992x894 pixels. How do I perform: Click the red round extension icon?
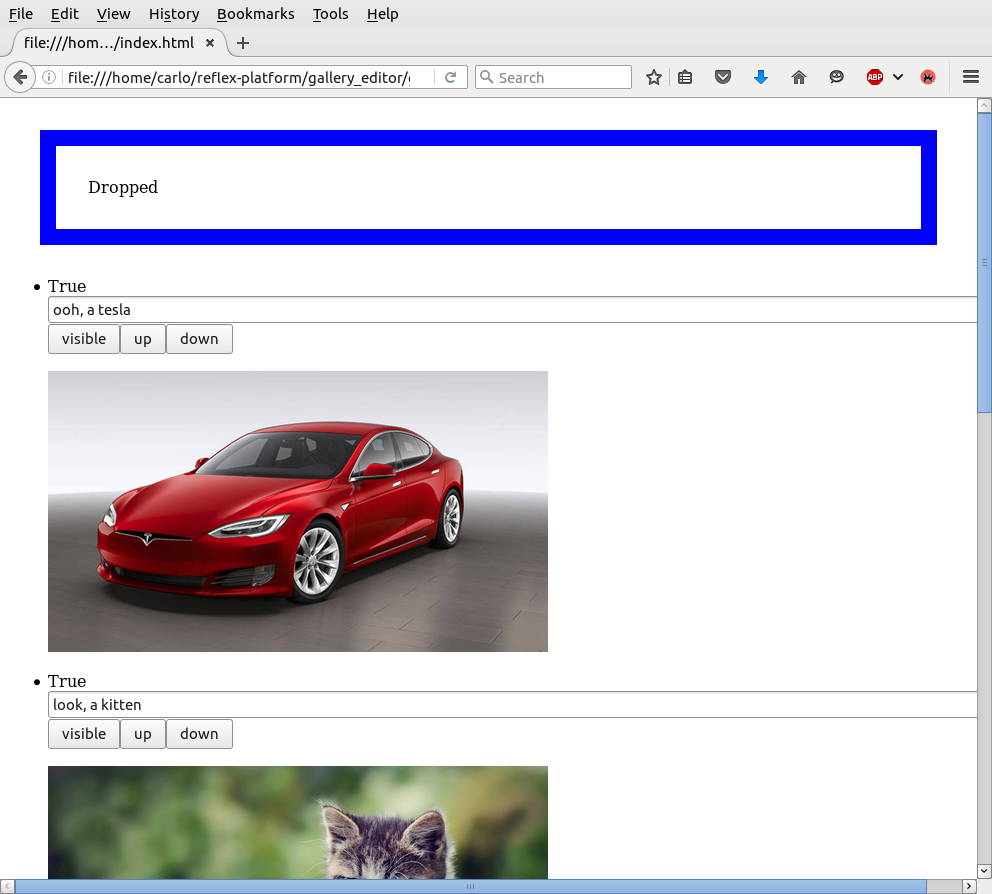point(928,77)
